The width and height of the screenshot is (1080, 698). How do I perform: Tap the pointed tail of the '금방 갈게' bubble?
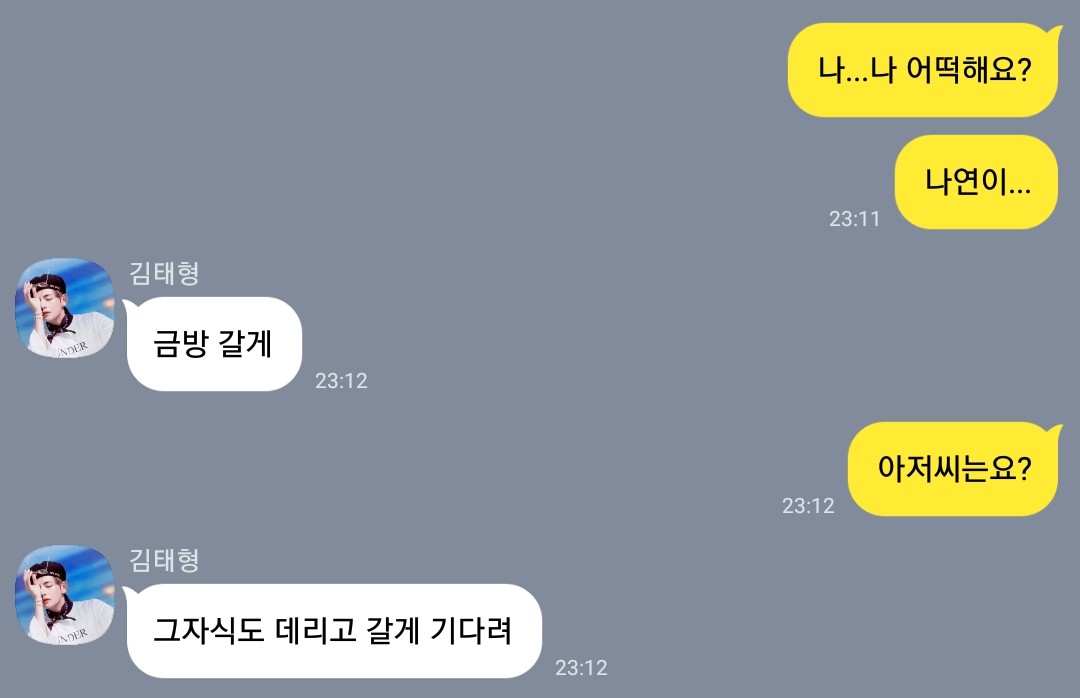pyautogui.click(x=131, y=307)
